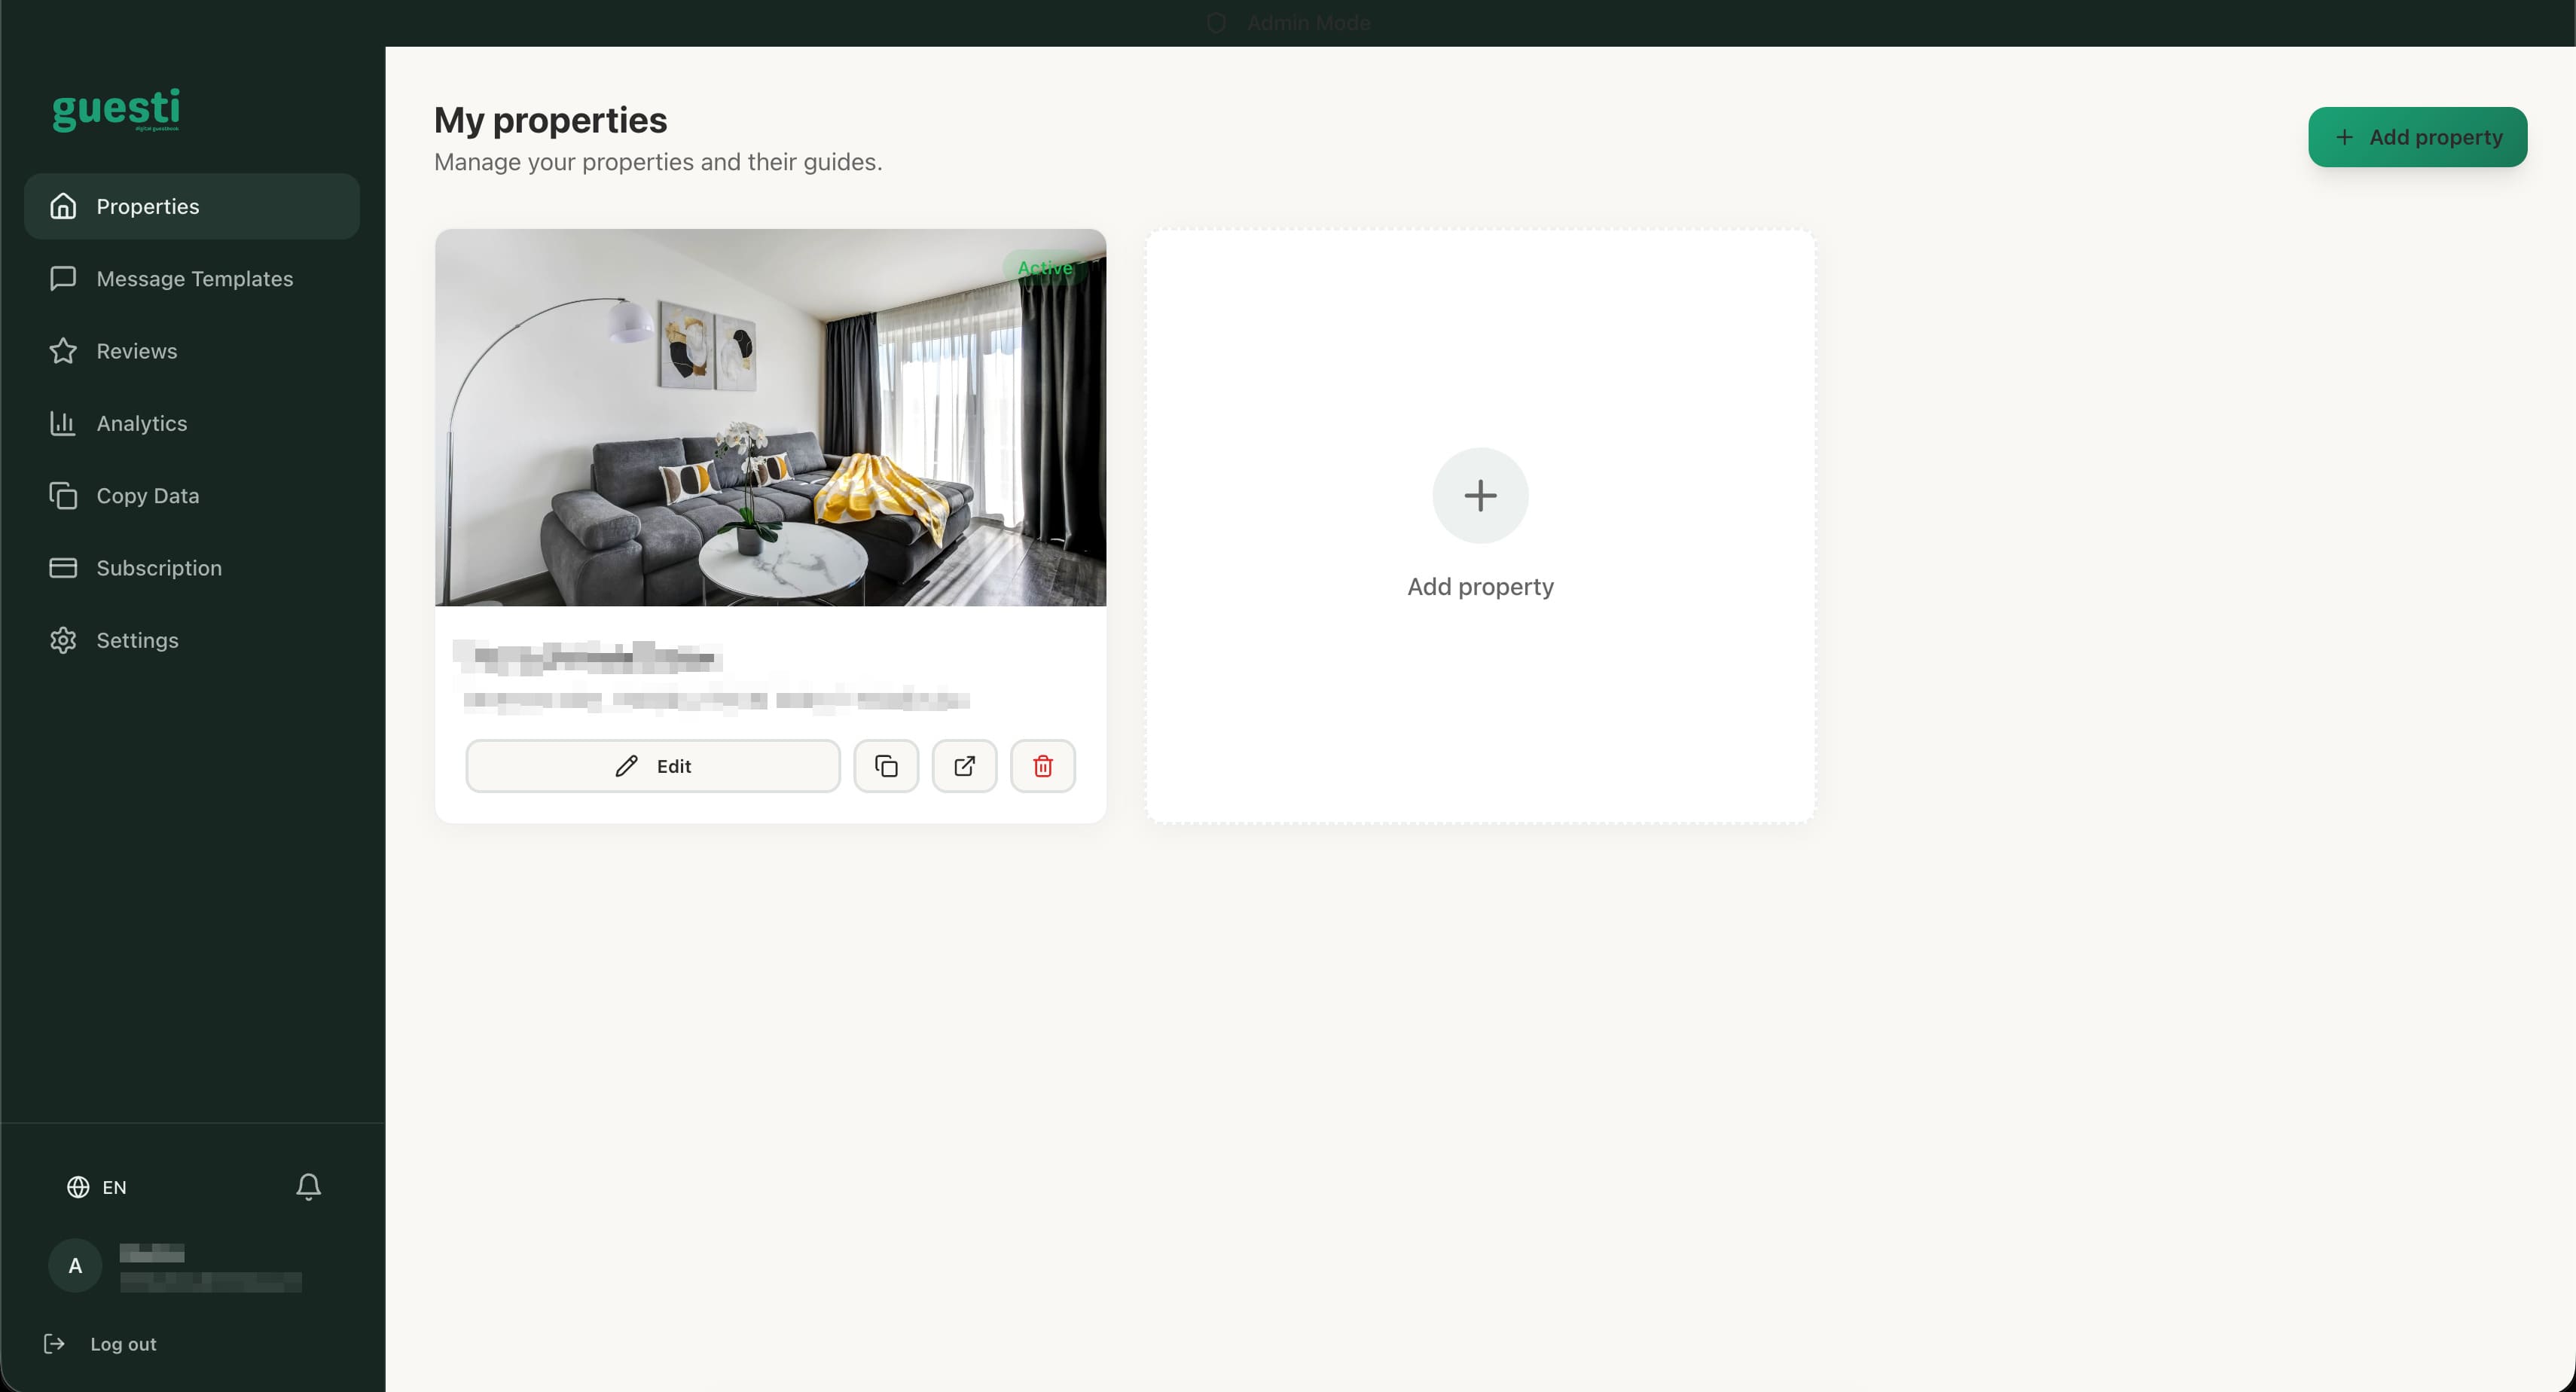
Task: Delete the property via the red trash icon
Action: (x=1042, y=766)
